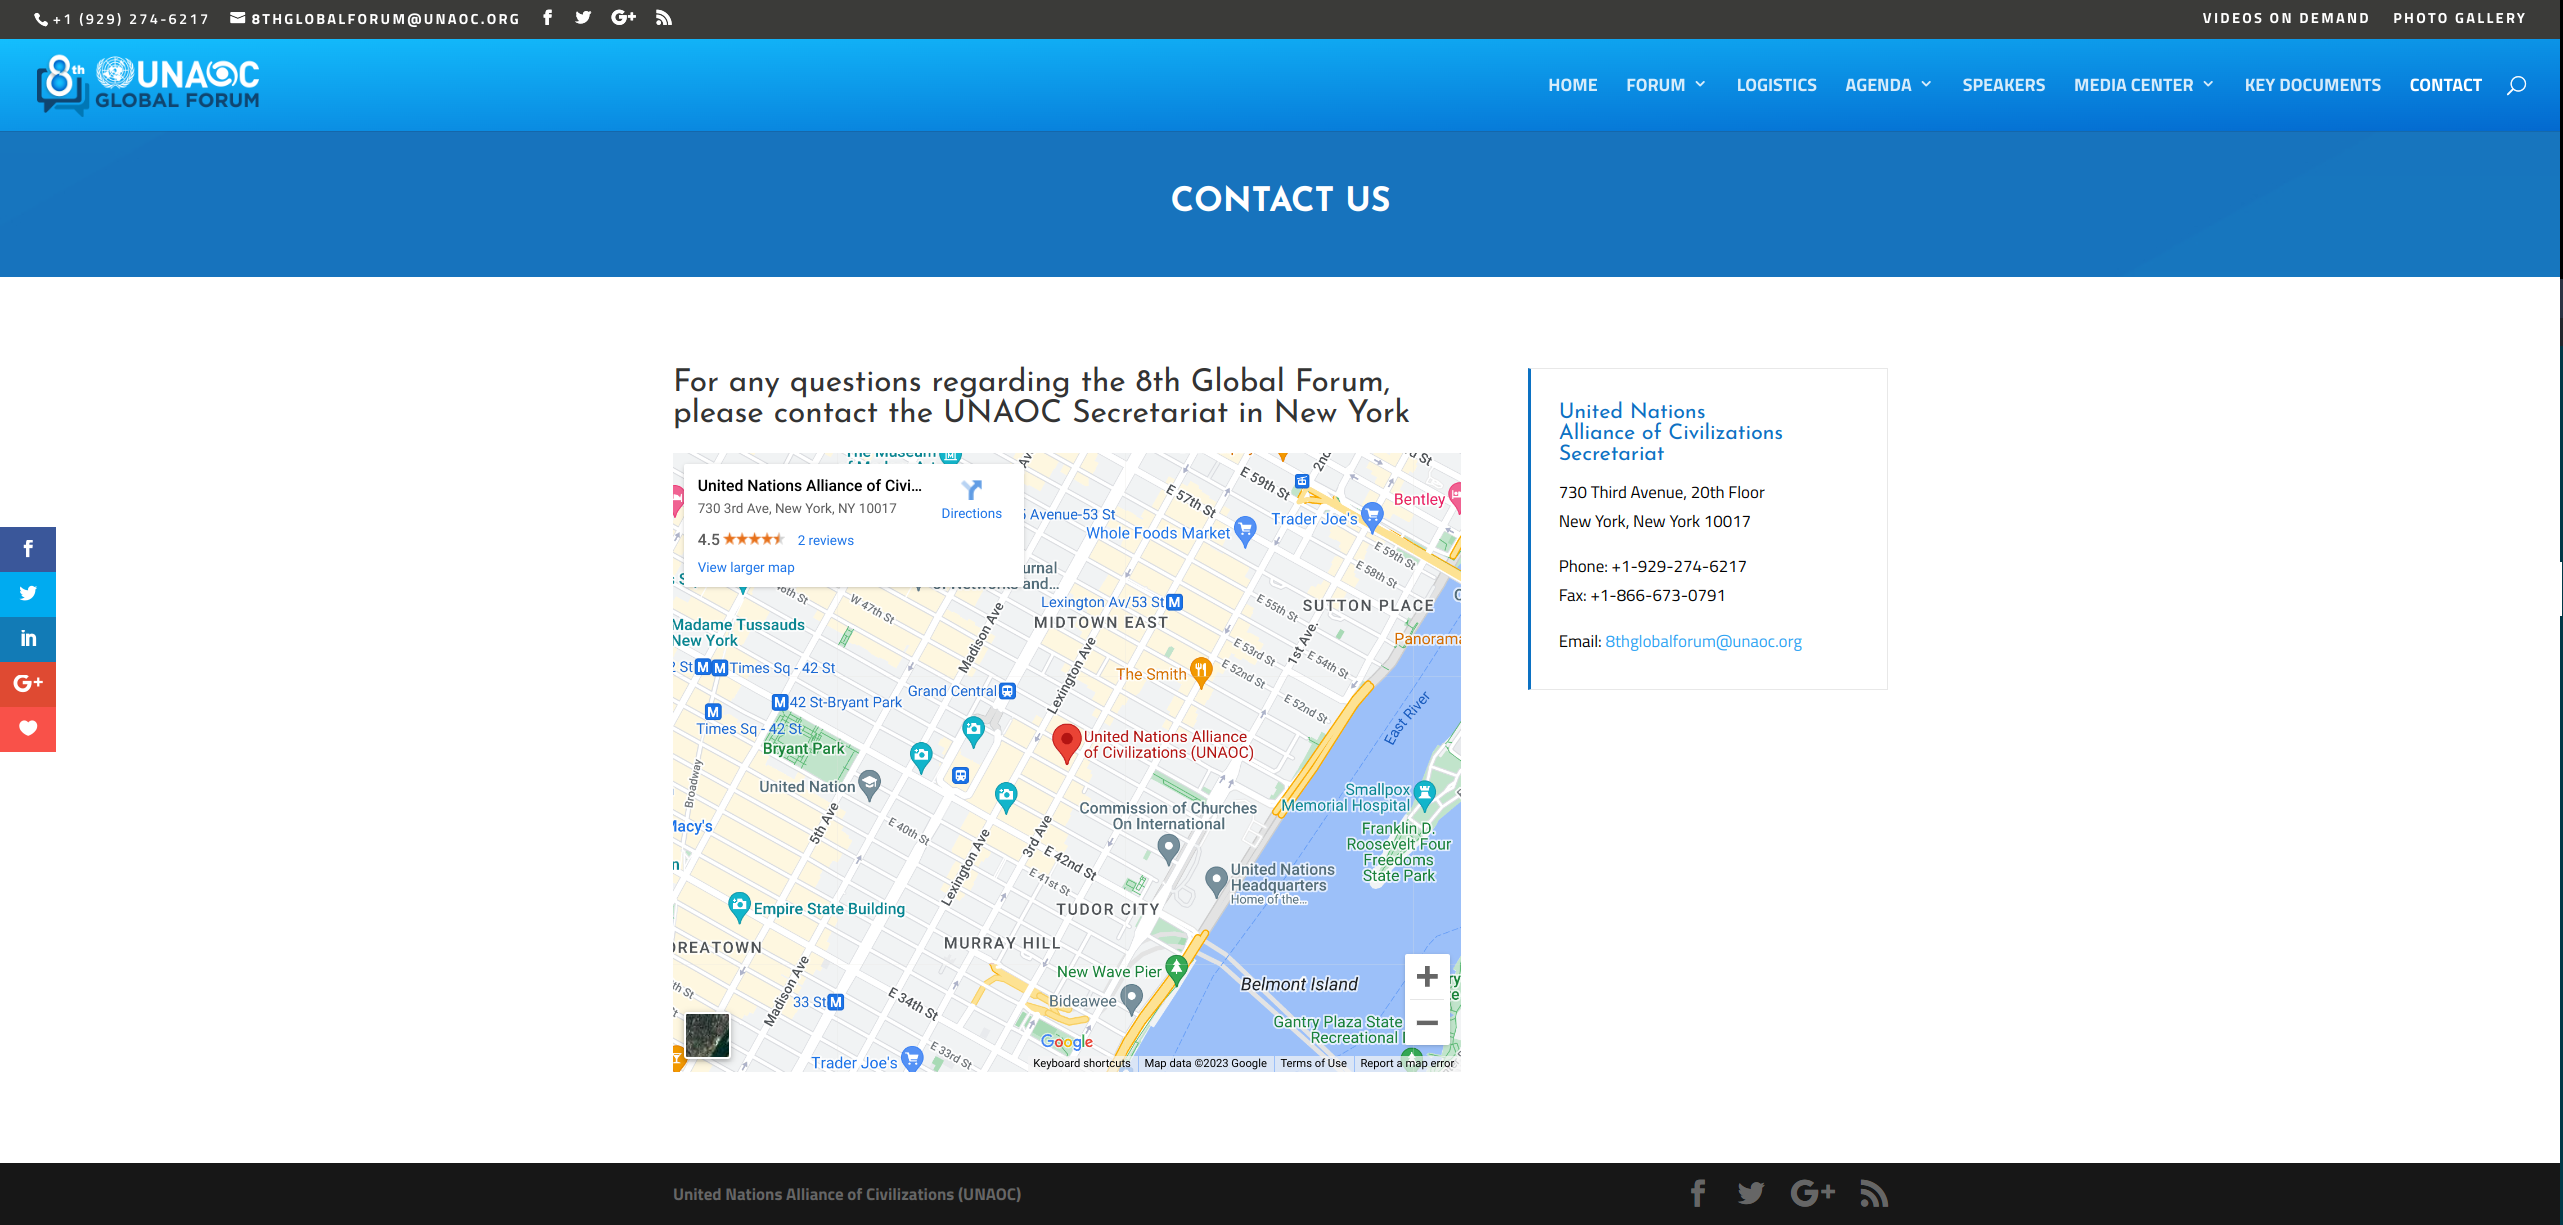Screen dimensions: 2563x1225
Task: Click the search magnifier icon in navbar
Action: 2516,85
